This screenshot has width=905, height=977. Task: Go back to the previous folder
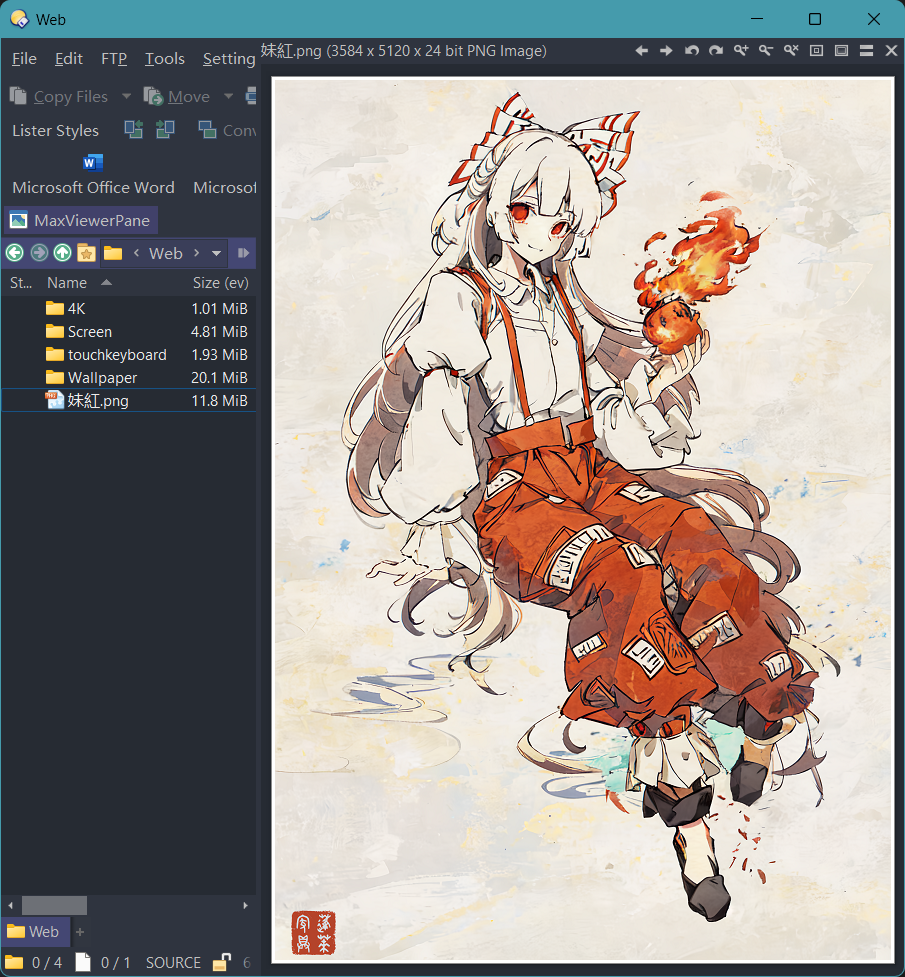[15, 253]
